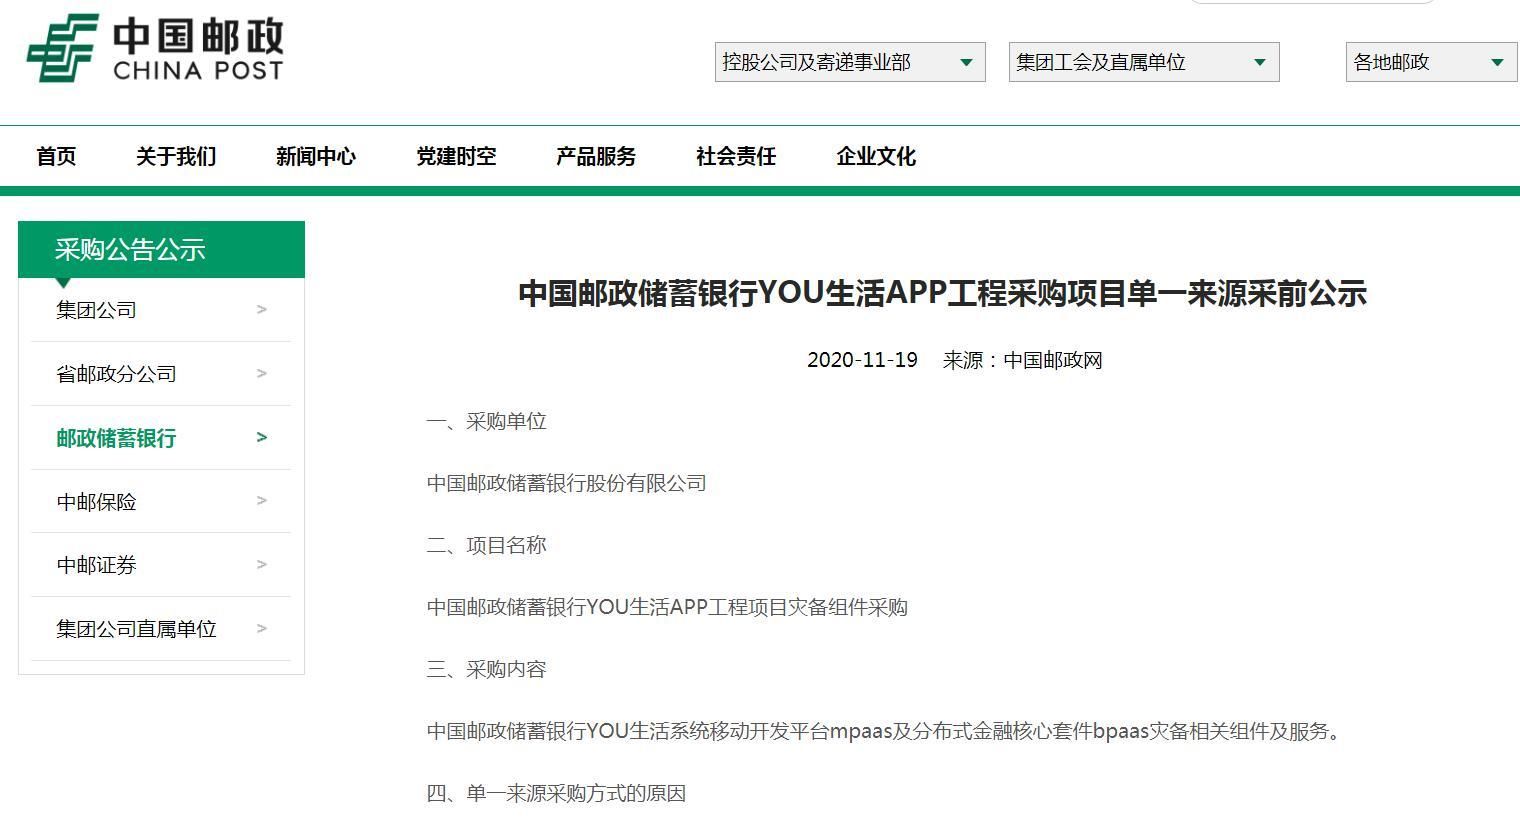
Task: Select 邮政储蓄银行 in sidebar
Action: pos(161,438)
